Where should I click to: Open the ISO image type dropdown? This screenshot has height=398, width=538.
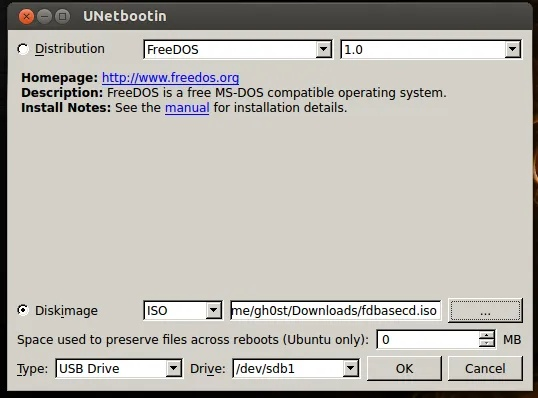183,311
